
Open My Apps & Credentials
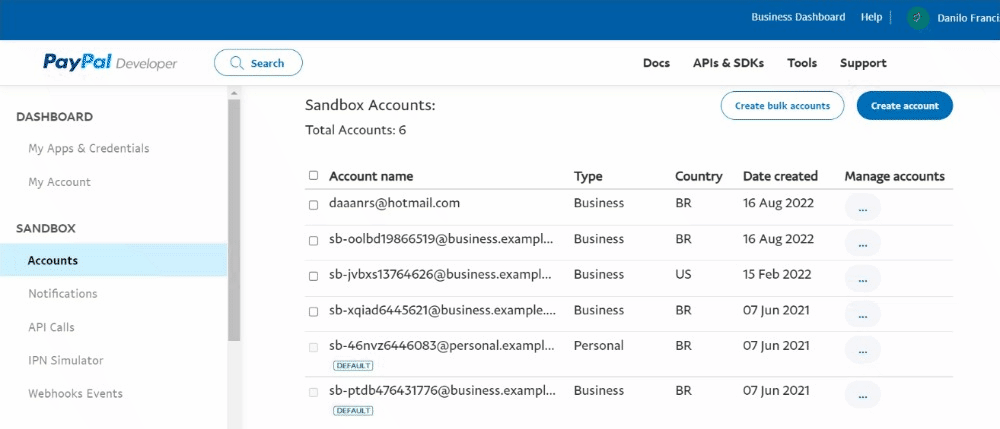(x=89, y=149)
